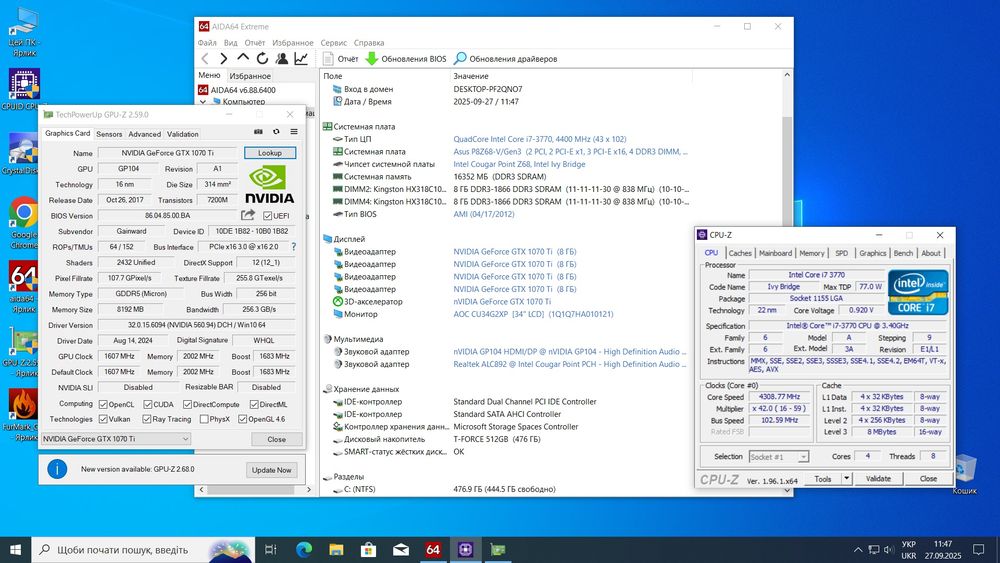1000x563 pixels.
Task: Switch to Mainboard tab in CPU-Z
Action: pyautogui.click(x=775, y=253)
